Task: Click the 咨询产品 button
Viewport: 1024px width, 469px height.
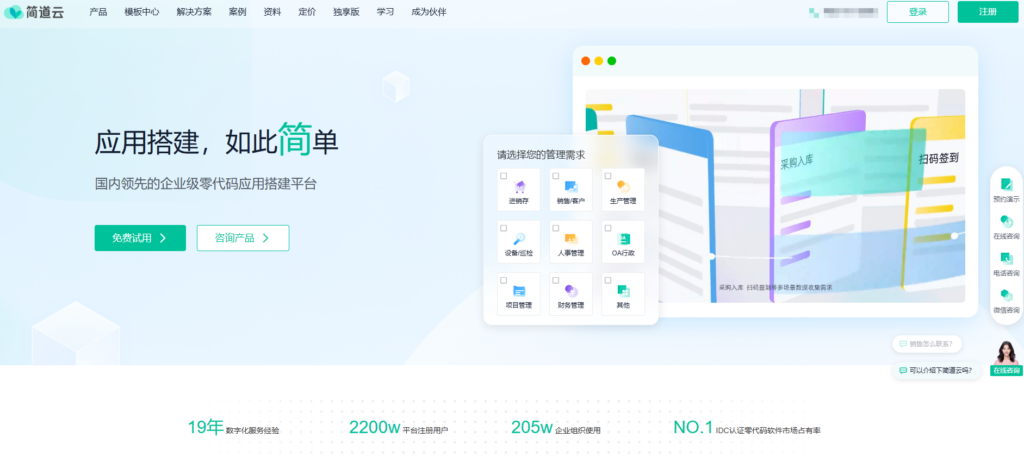Action: [x=243, y=238]
